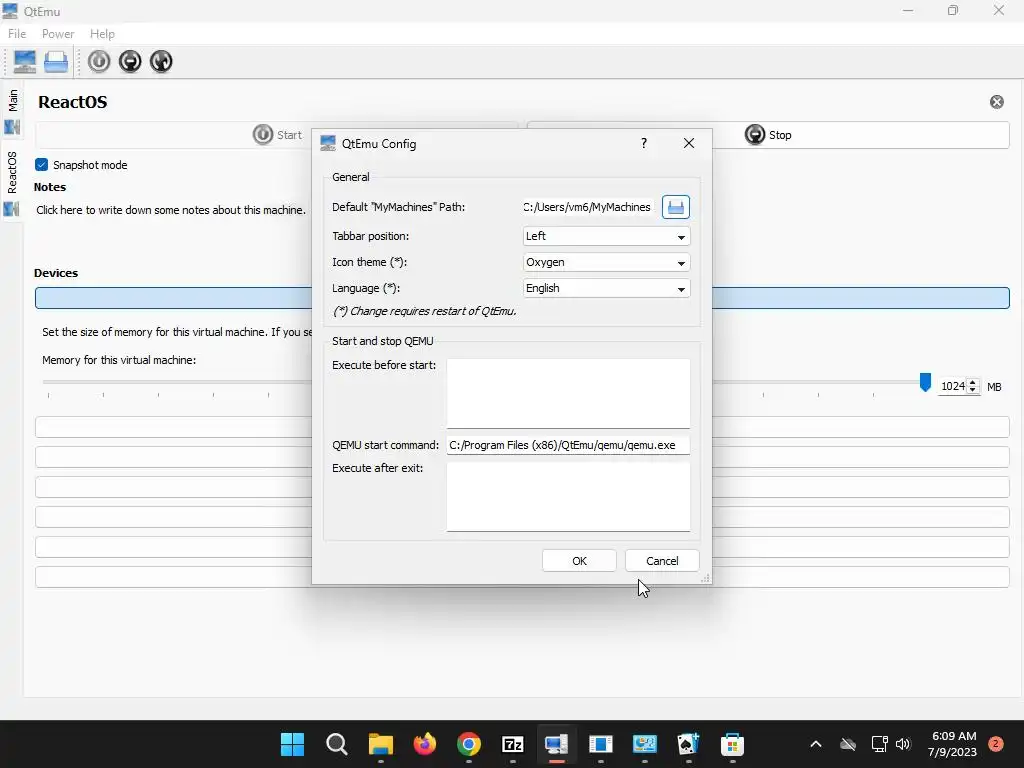Click the help question mark in QtEmu Config
This screenshot has width=1024, height=768.
click(644, 143)
